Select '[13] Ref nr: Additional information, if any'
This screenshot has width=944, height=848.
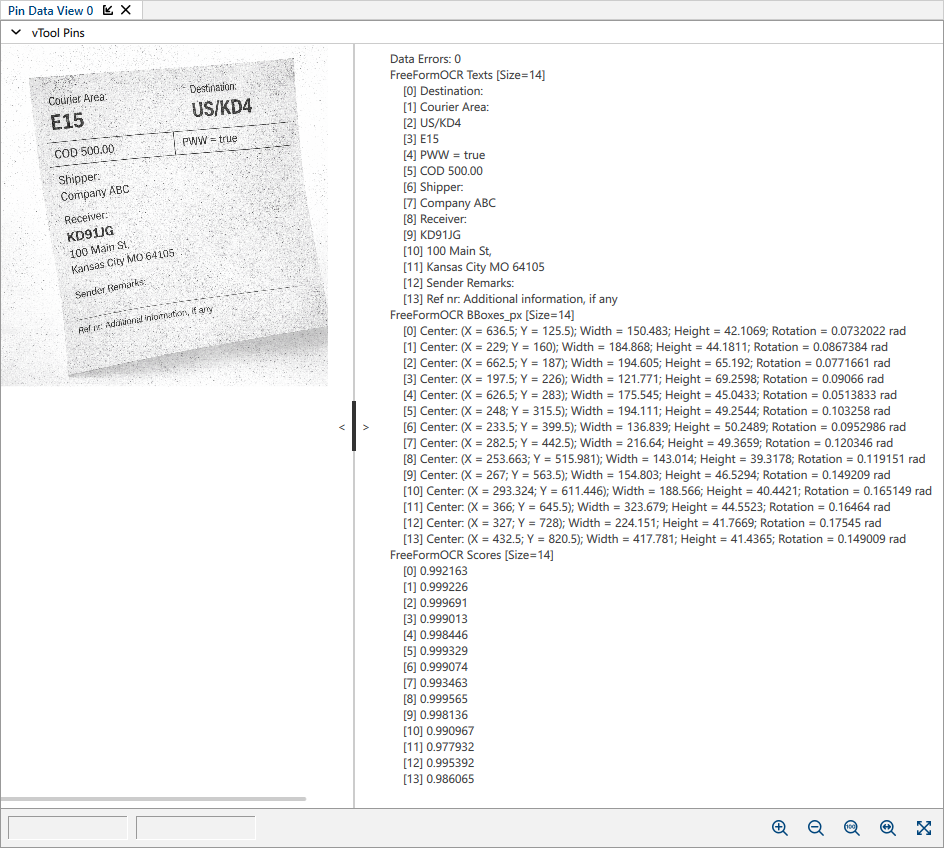511,299
